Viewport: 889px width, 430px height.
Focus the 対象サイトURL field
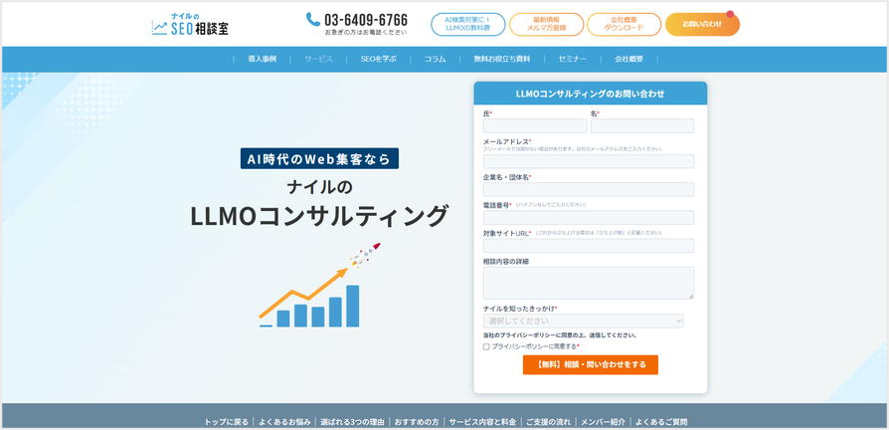click(589, 246)
